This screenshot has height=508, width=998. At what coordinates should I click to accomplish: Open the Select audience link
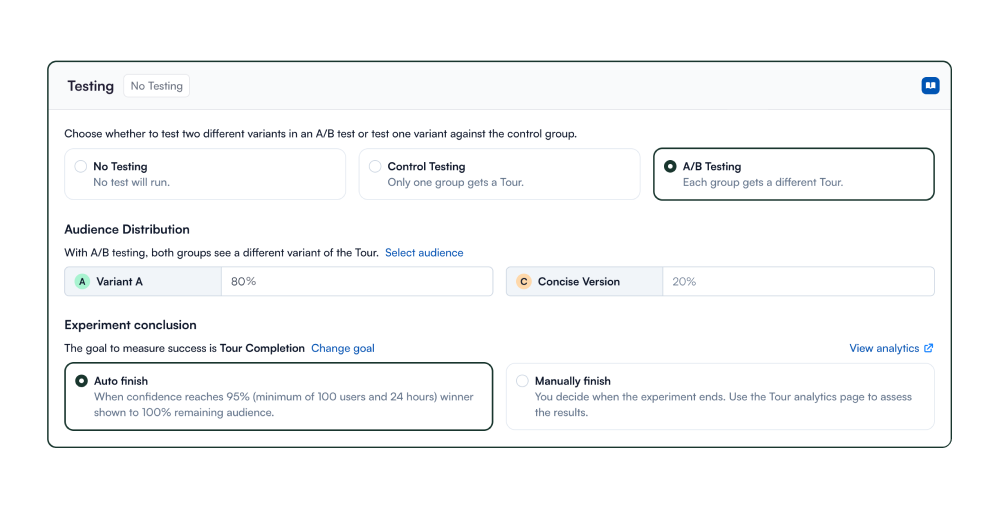click(424, 253)
